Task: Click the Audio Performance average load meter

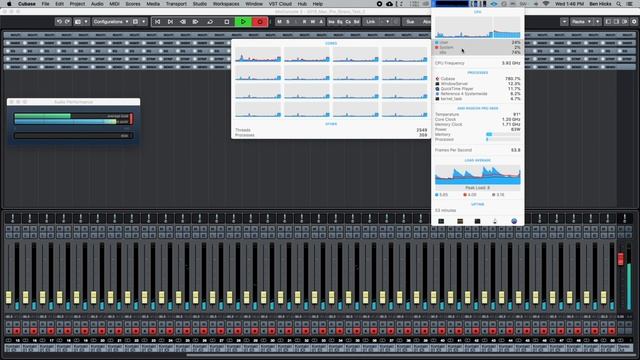Action: click(71, 116)
